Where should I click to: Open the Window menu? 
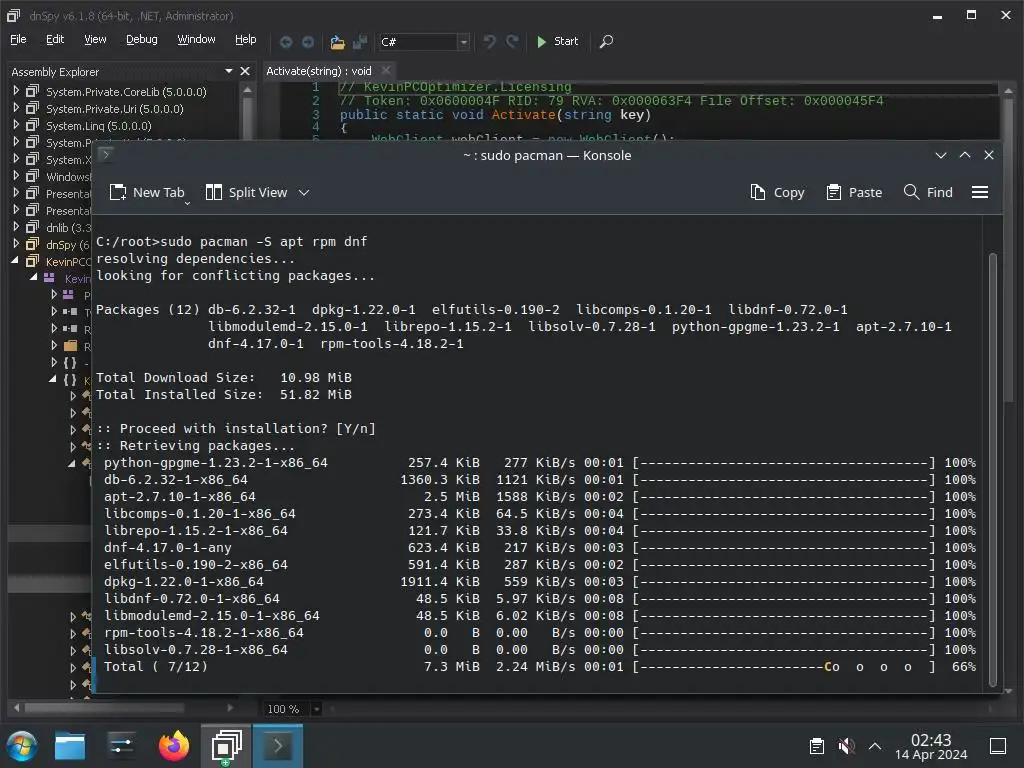[x=196, y=39]
